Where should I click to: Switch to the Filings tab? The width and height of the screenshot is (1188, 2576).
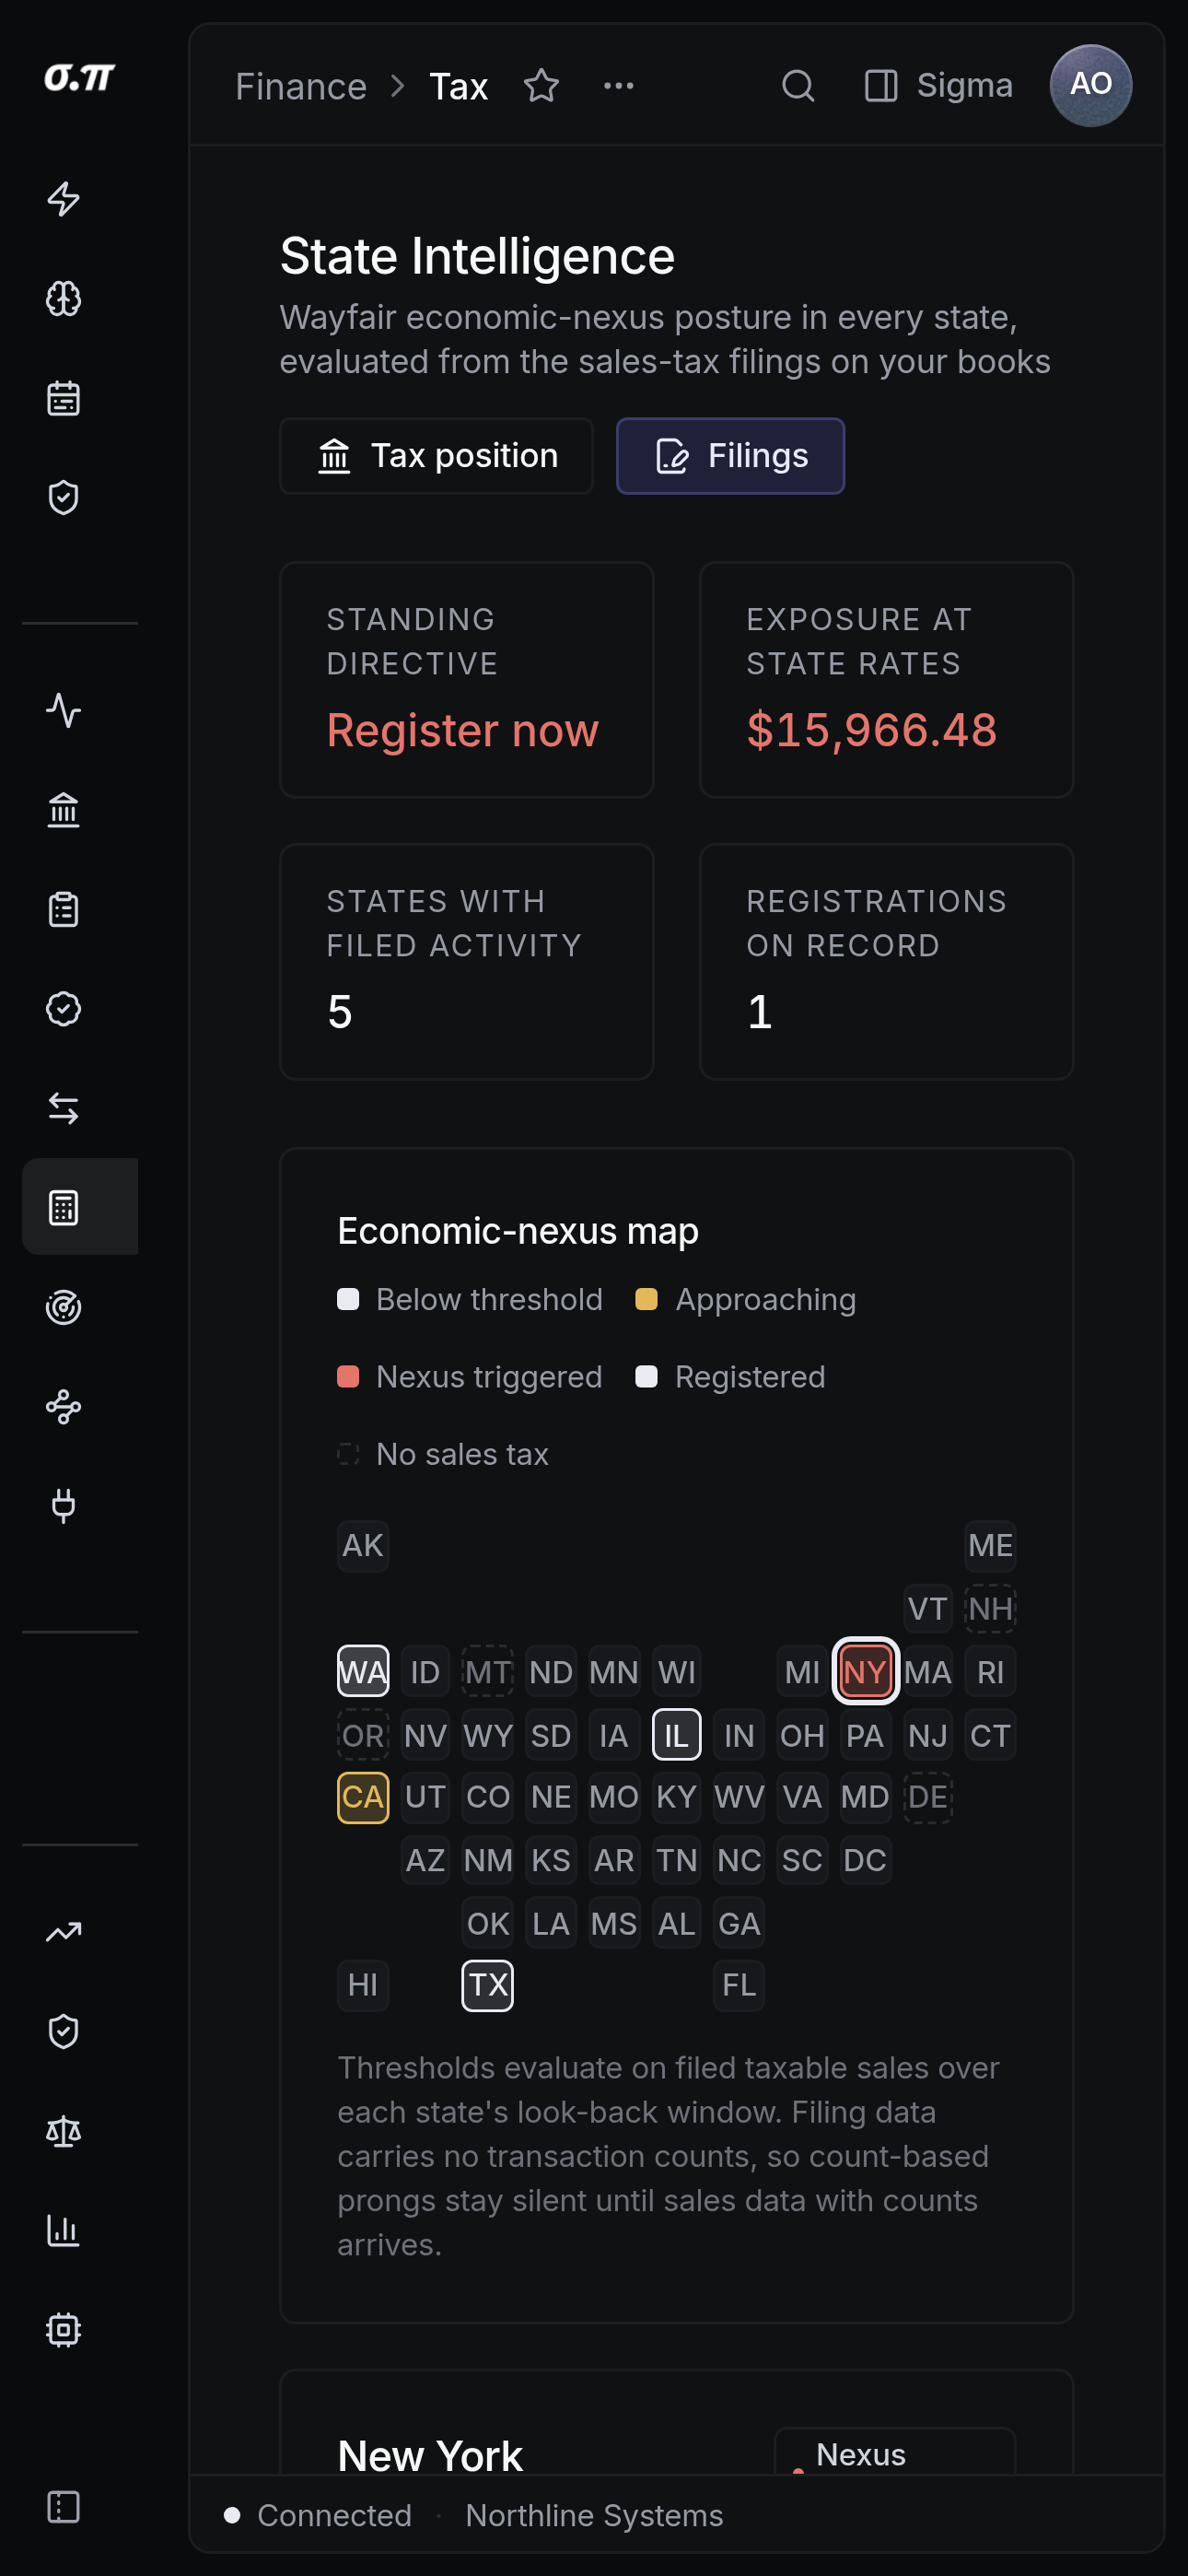730,456
